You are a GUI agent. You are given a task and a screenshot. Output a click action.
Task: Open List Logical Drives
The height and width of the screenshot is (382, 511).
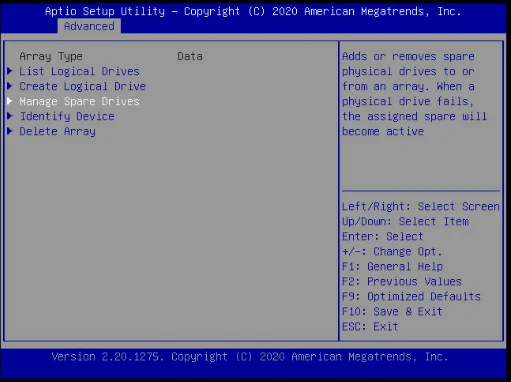[x=79, y=71]
